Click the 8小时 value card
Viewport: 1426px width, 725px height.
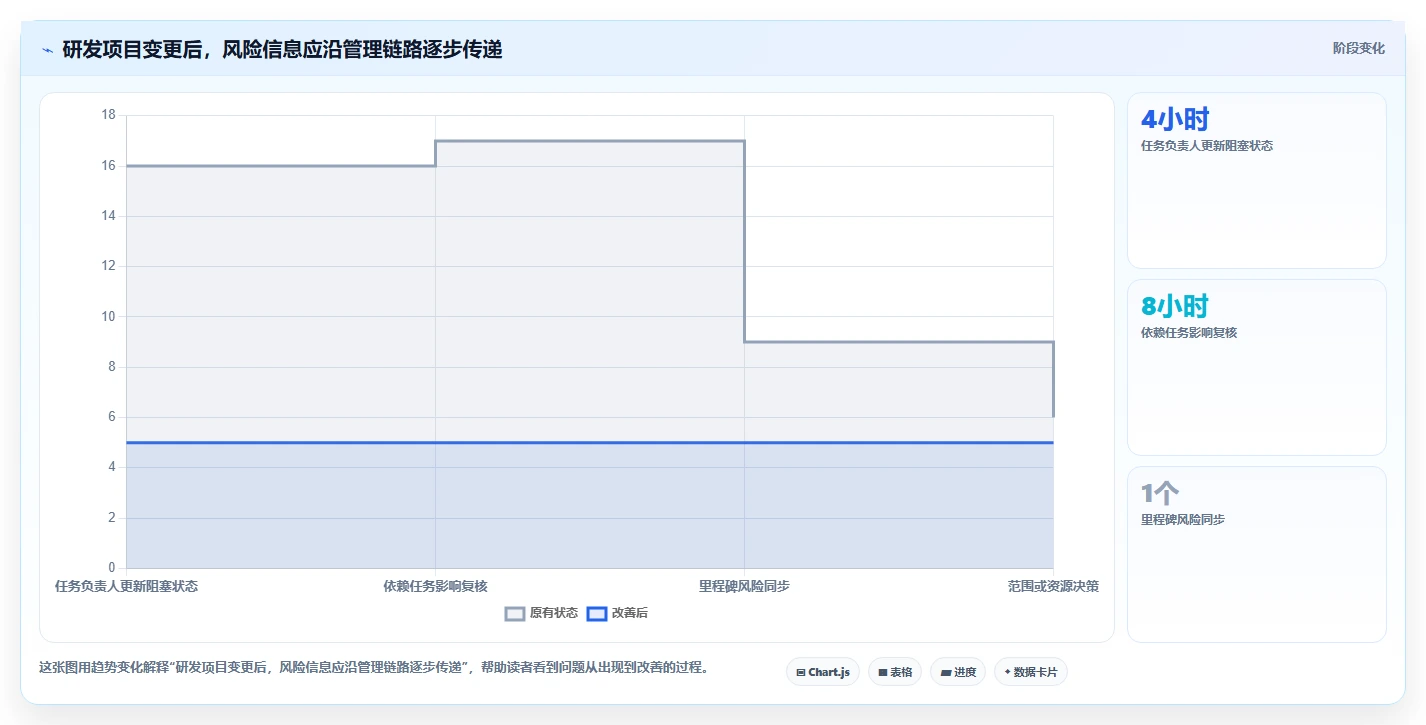tap(1257, 368)
